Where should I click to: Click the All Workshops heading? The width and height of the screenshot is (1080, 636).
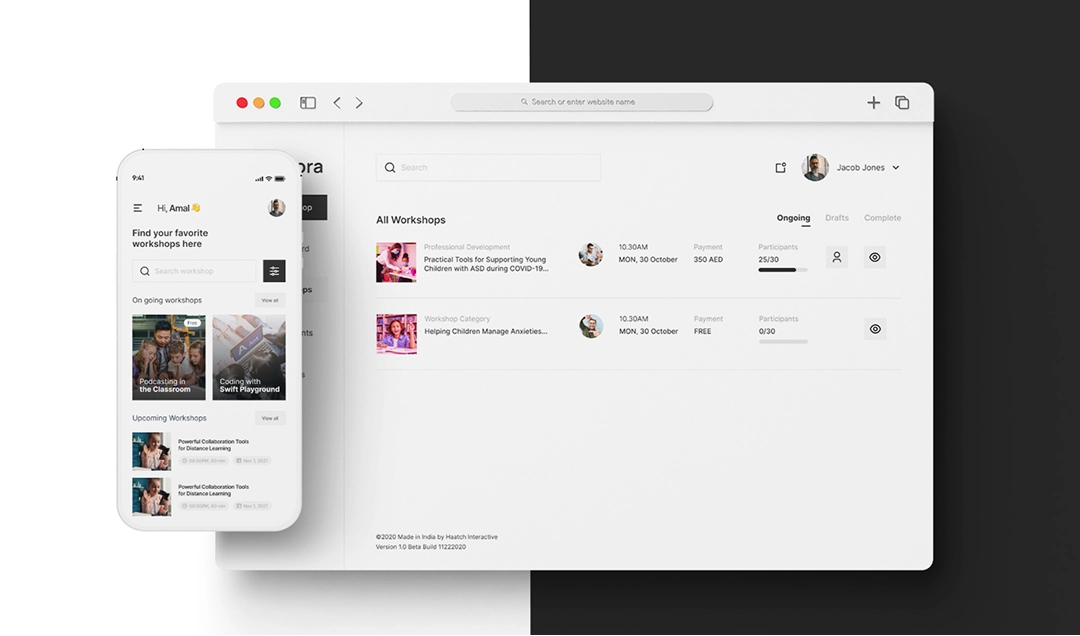411,220
